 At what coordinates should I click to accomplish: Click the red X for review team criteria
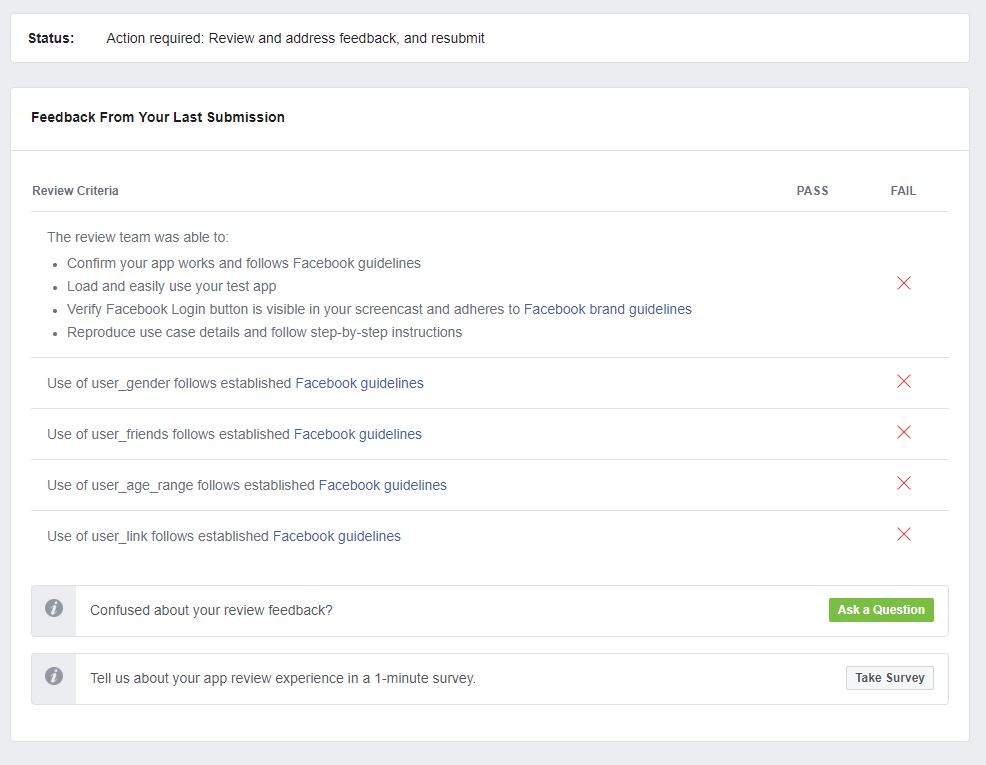904,283
